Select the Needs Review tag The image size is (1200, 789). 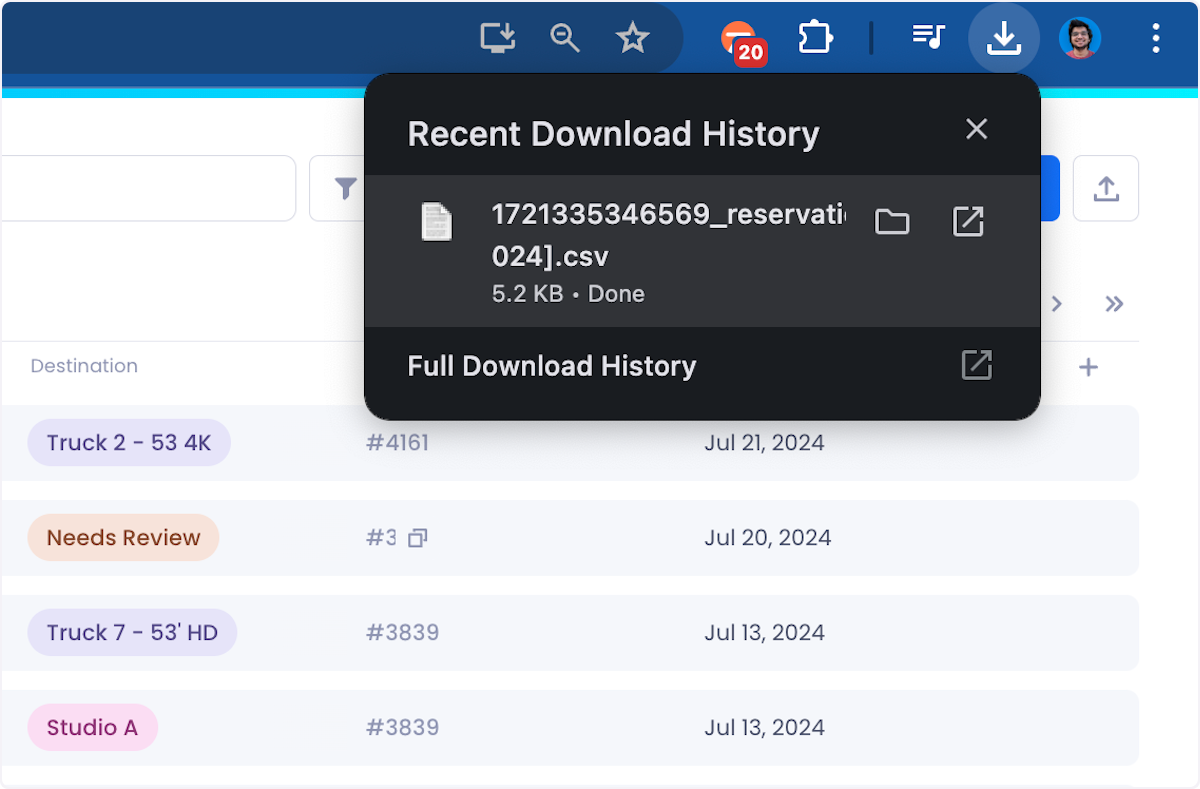click(x=123, y=538)
